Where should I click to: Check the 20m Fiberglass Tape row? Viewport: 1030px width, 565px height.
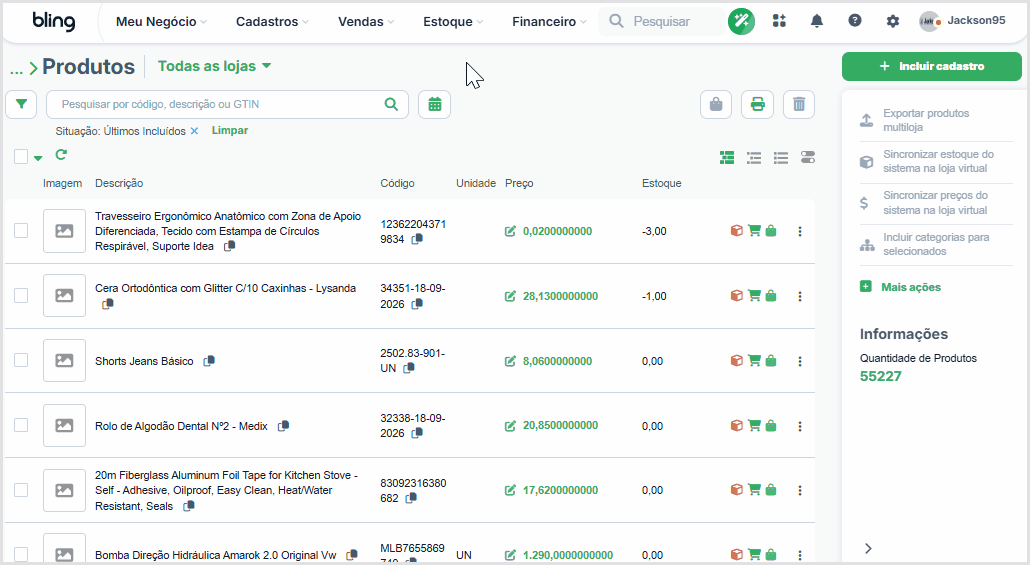point(21,490)
